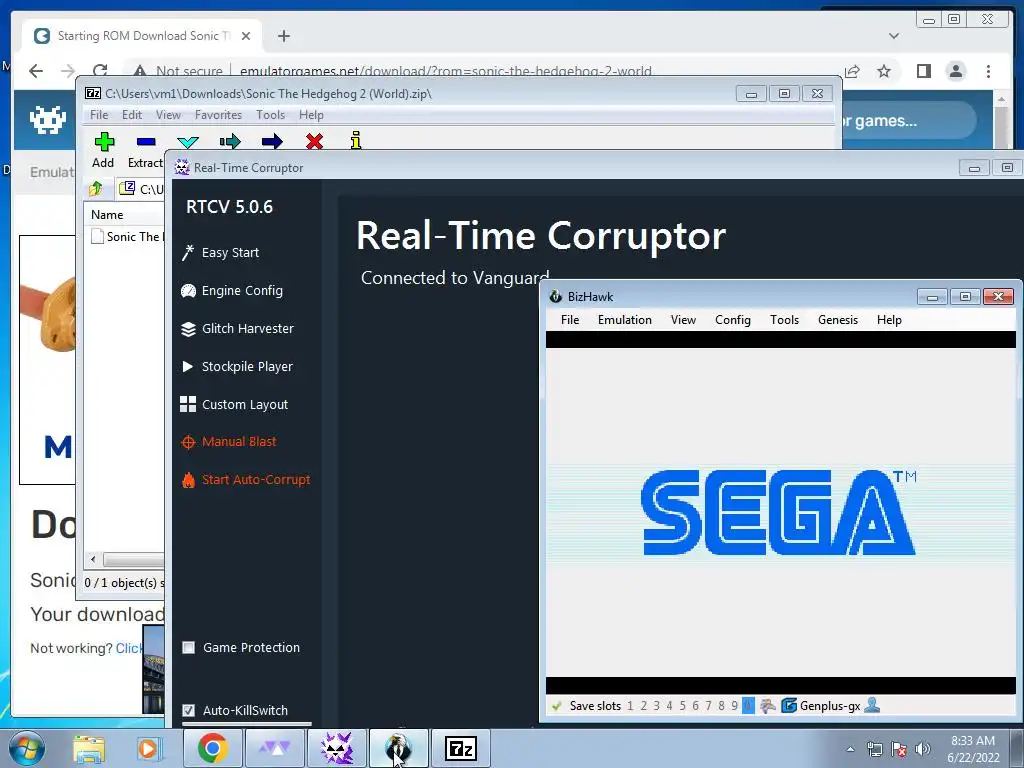Uncheck the Auto-KillSwitch checkbox

click(189, 711)
